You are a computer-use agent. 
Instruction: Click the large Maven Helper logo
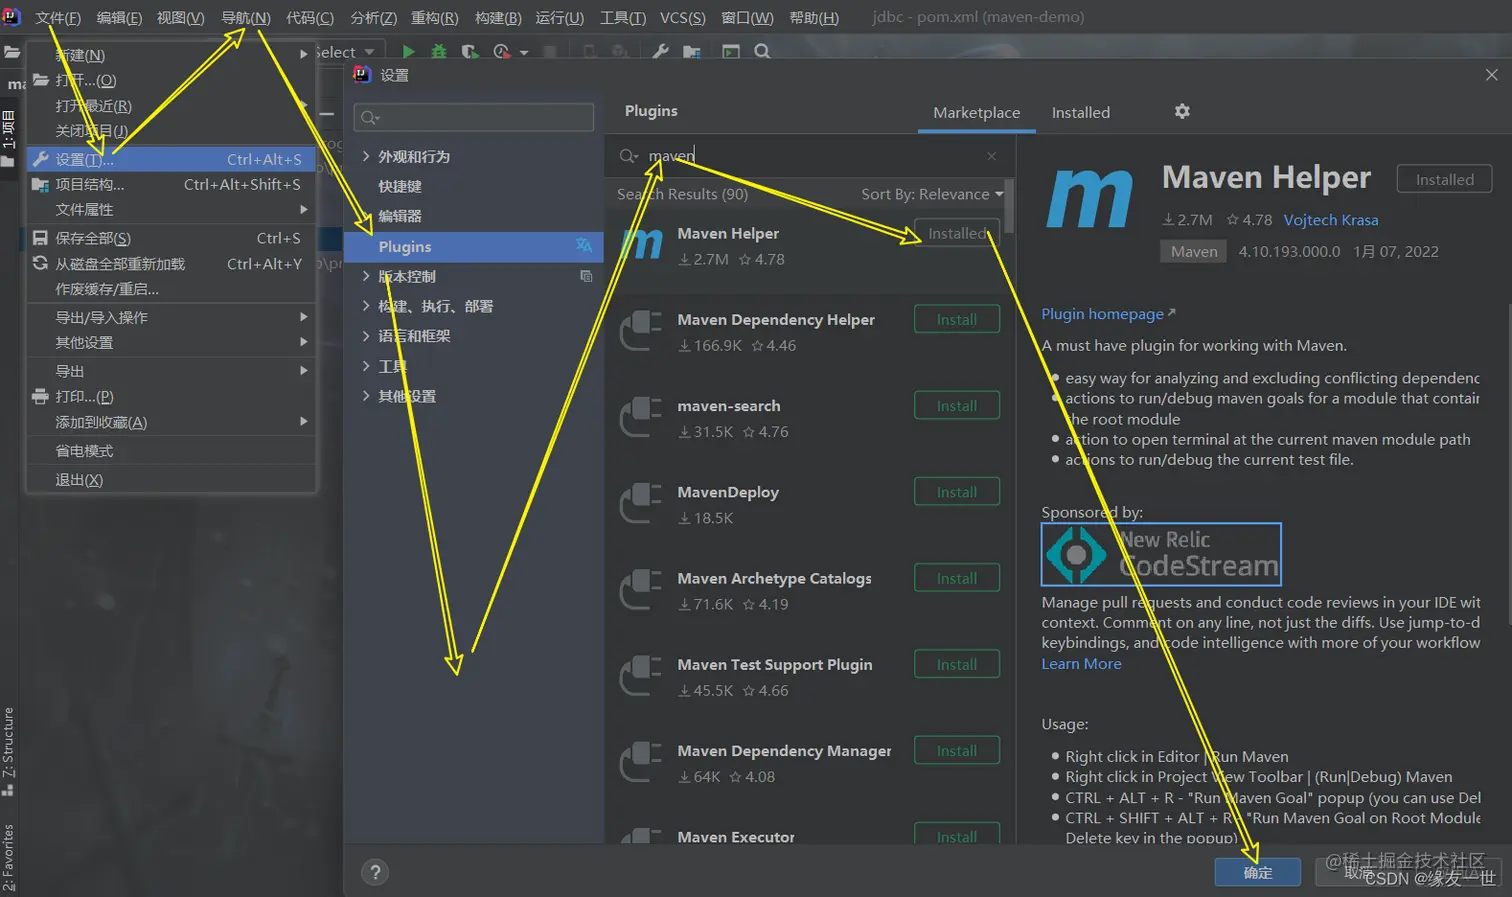(x=1090, y=198)
